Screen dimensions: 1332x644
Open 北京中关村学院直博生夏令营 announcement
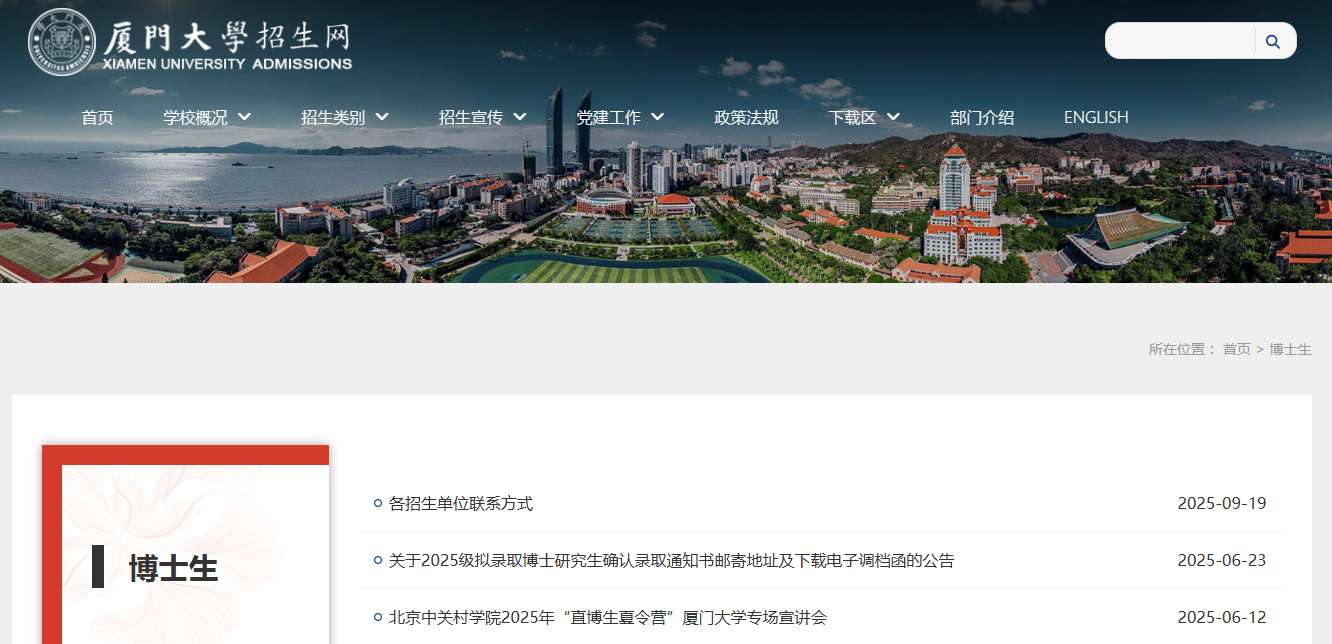pos(608,617)
